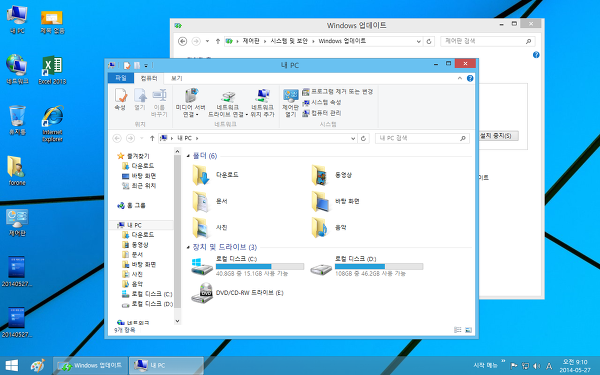600x375 pixels.
Task: Click the navigation pane scroll-down arrow
Action: 177,321
